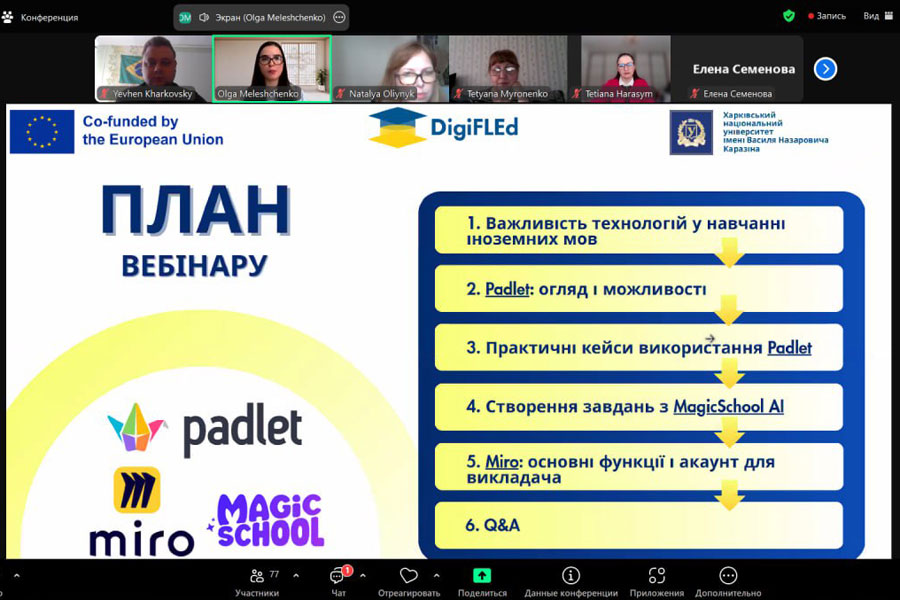900x600 pixels.
Task: Select Елена Семенова participant tile
Action: tap(744, 69)
